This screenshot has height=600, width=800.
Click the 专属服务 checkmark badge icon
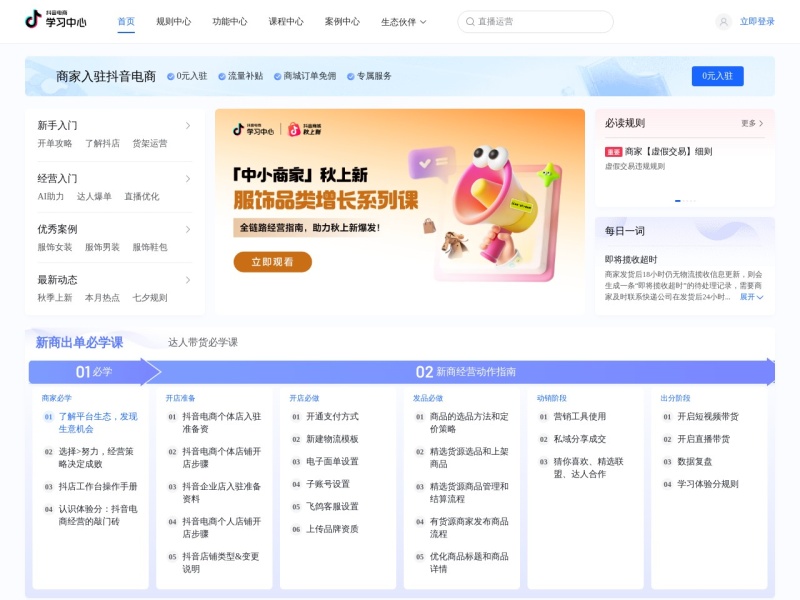point(351,77)
